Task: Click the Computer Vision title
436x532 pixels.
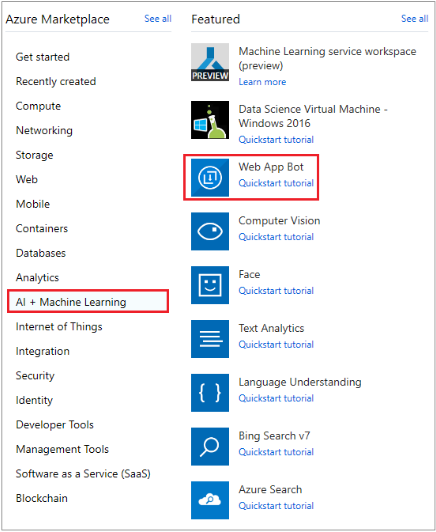Action: point(279,221)
